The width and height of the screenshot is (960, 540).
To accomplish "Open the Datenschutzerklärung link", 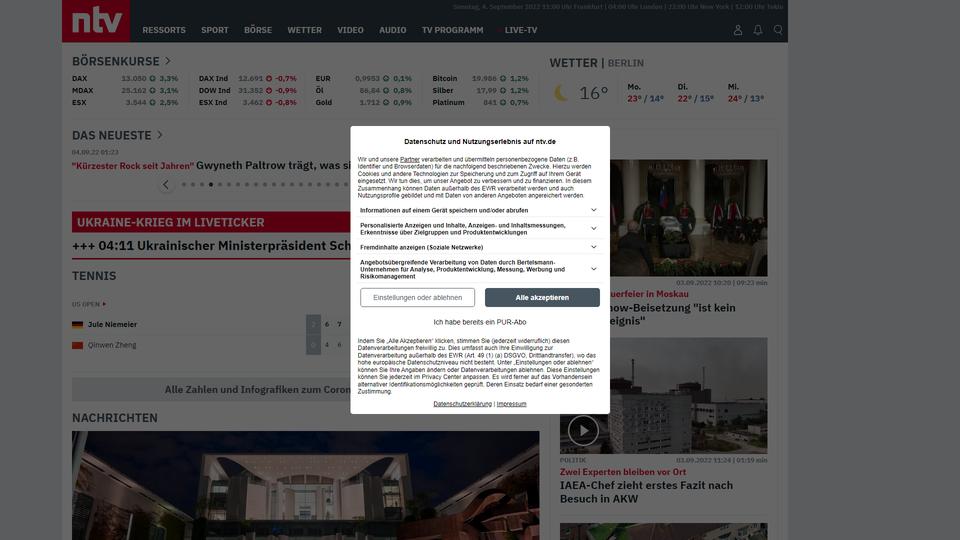I will [462, 404].
